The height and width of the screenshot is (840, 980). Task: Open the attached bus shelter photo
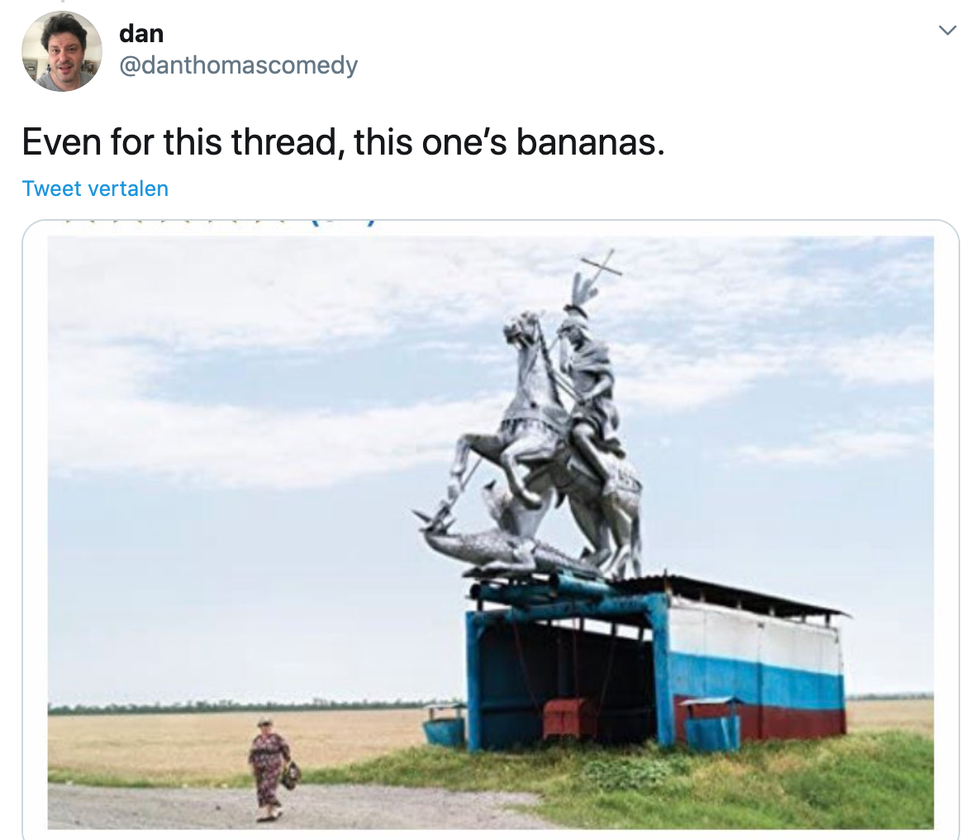click(x=491, y=532)
